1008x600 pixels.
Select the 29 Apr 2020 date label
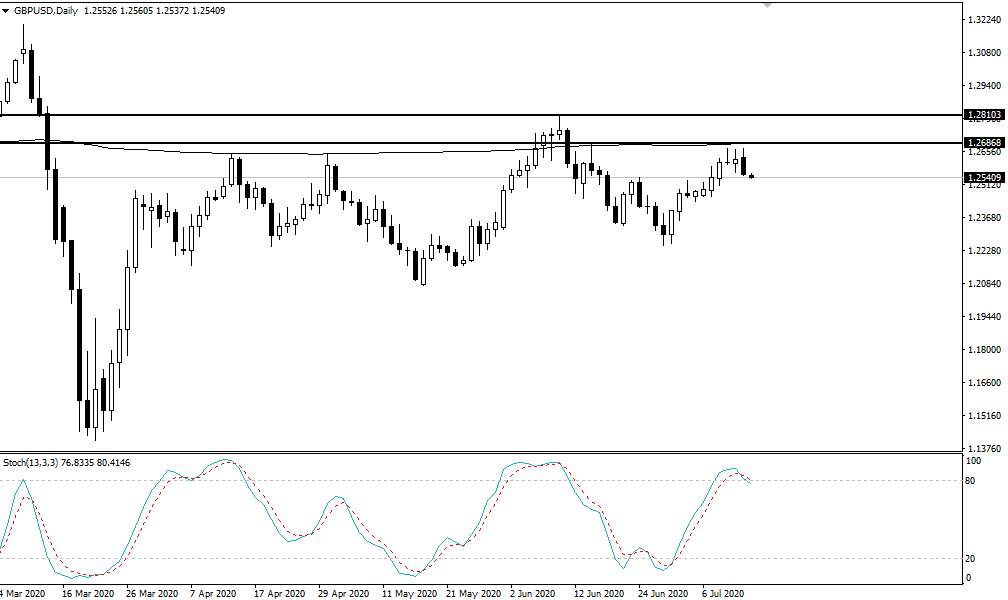343,593
